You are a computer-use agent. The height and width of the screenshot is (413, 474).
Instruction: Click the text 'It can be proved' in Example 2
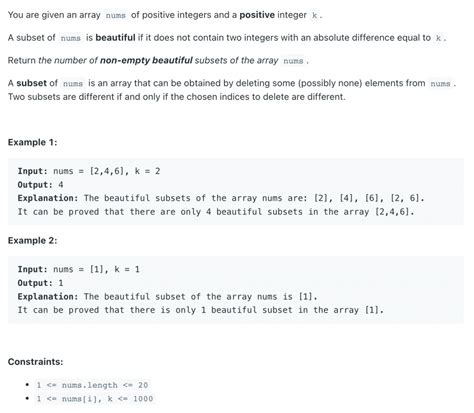point(58,310)
